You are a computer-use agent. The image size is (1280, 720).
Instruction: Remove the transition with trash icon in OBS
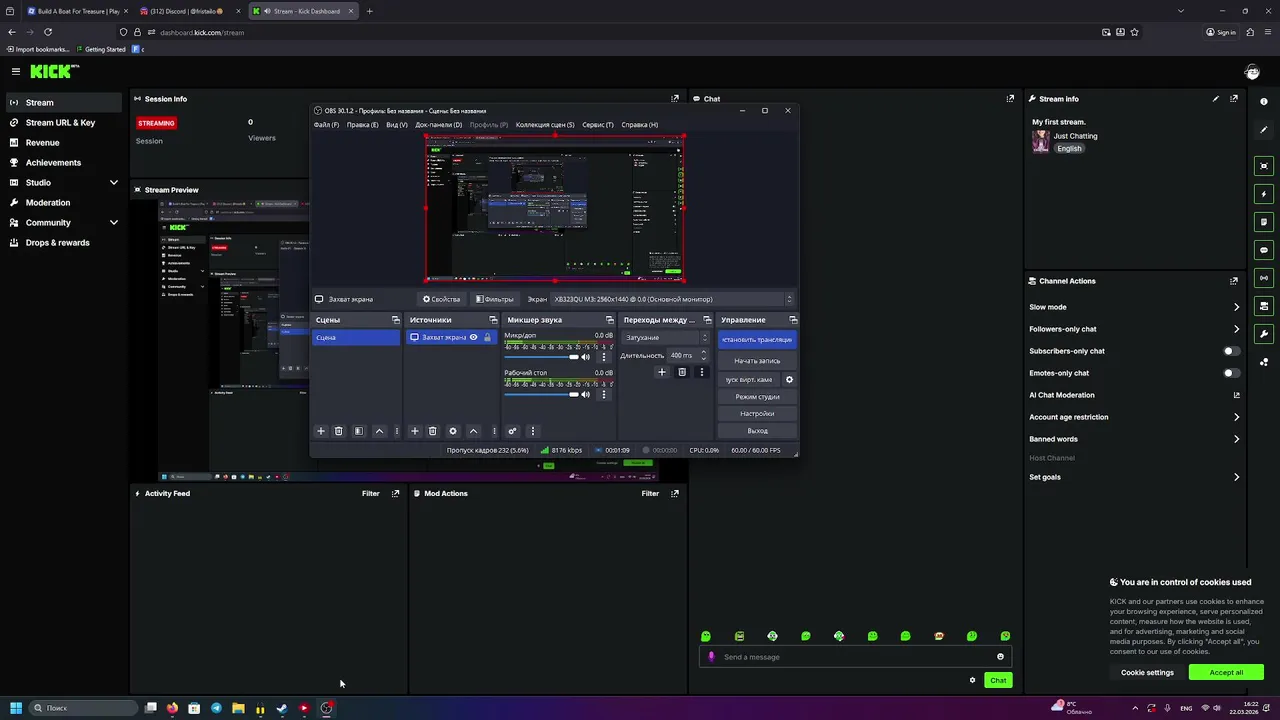pos(682,372)
